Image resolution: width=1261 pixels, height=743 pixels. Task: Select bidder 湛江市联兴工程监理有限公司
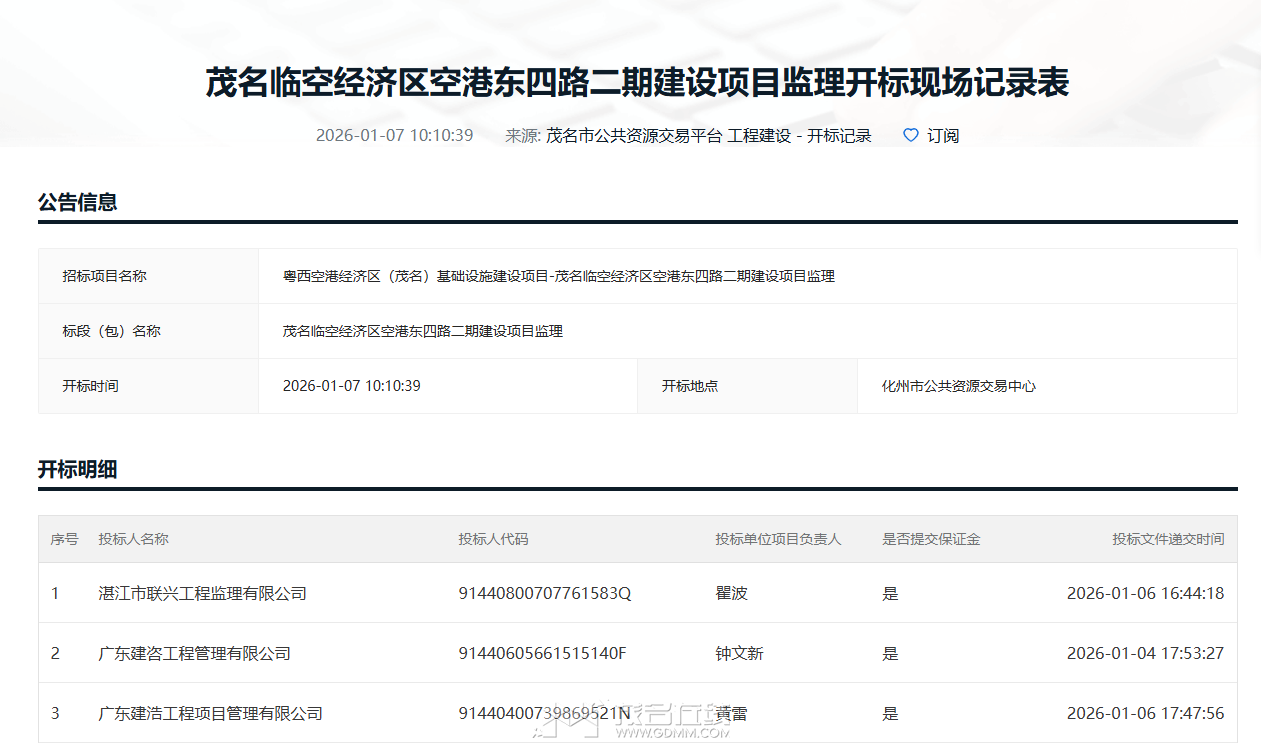click(x=202, y=593)
